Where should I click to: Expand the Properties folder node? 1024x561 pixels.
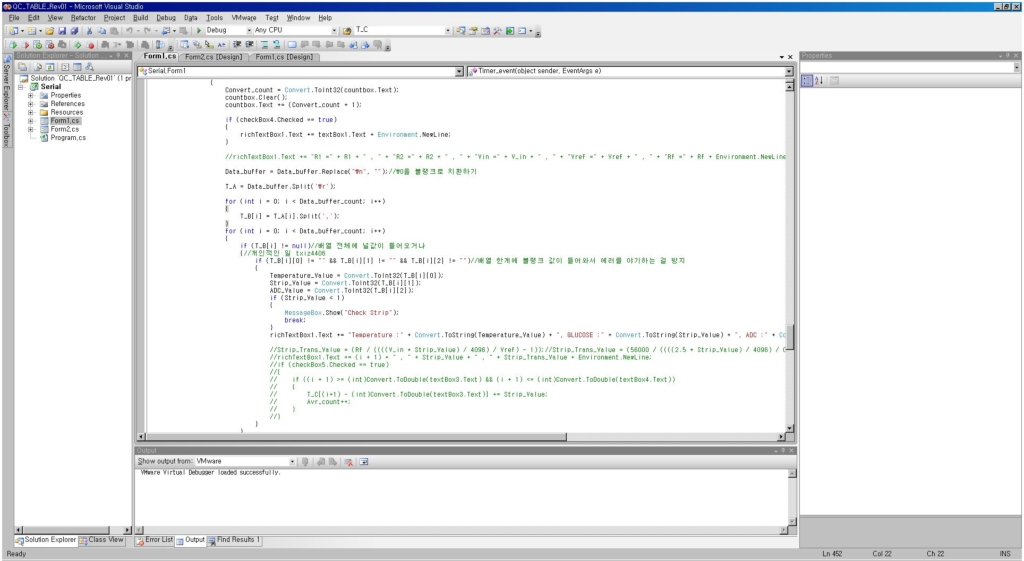coord(31,95)
